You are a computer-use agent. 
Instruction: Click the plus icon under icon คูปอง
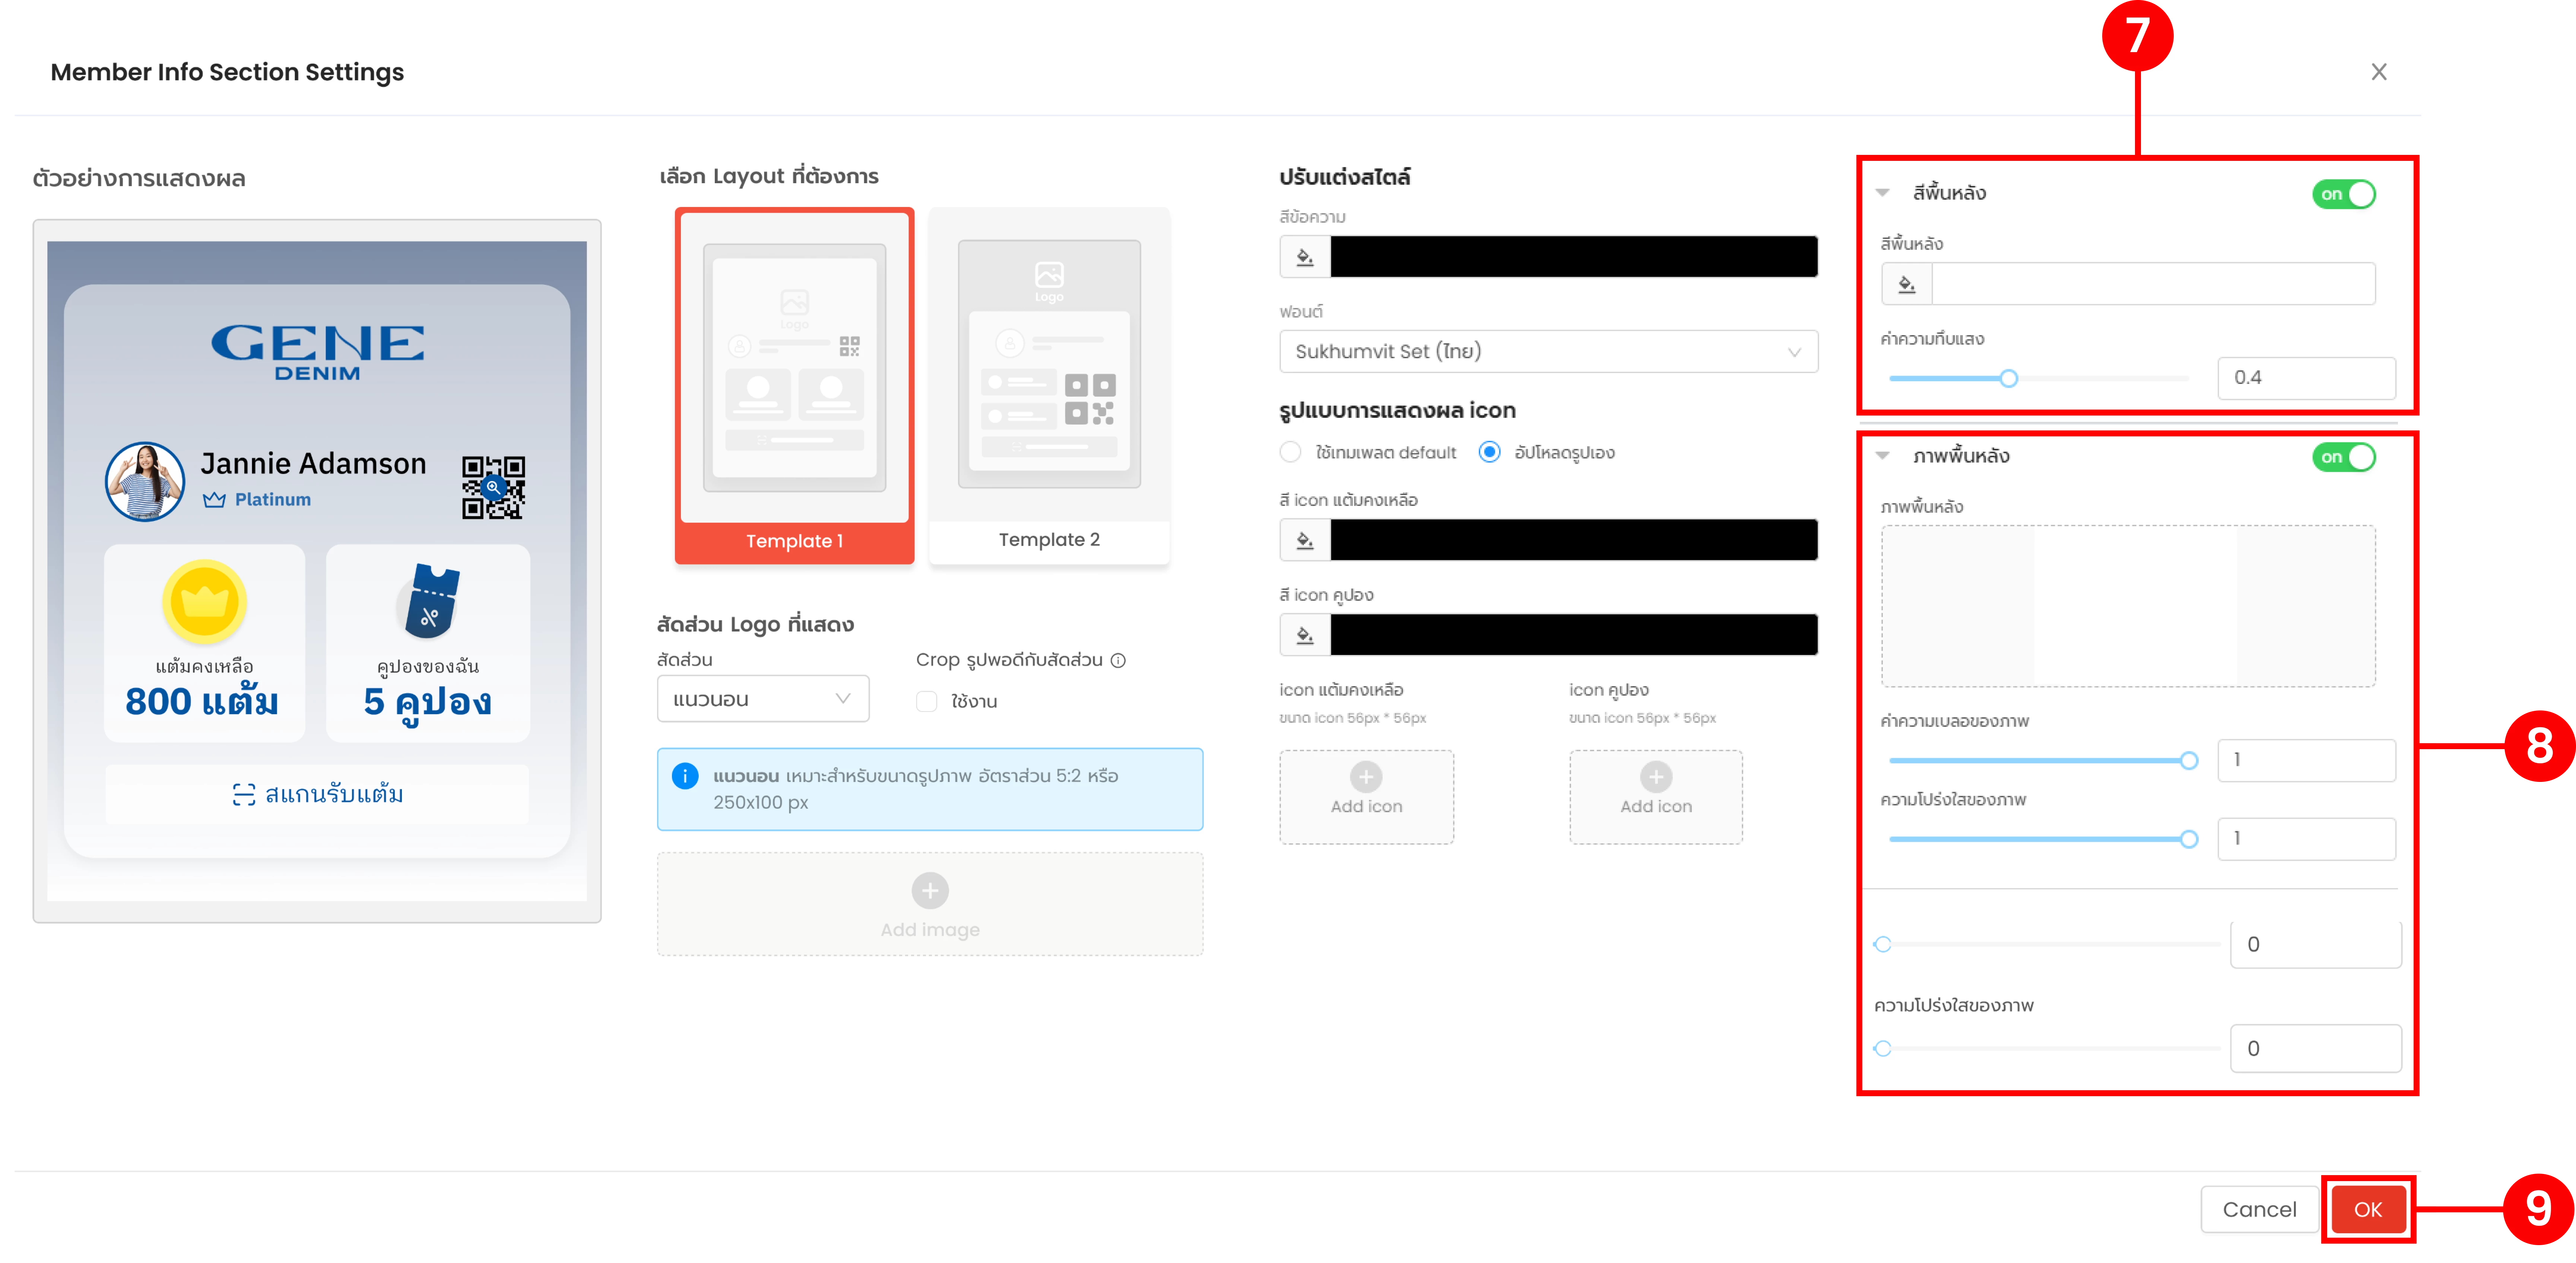pos(1656,777)
